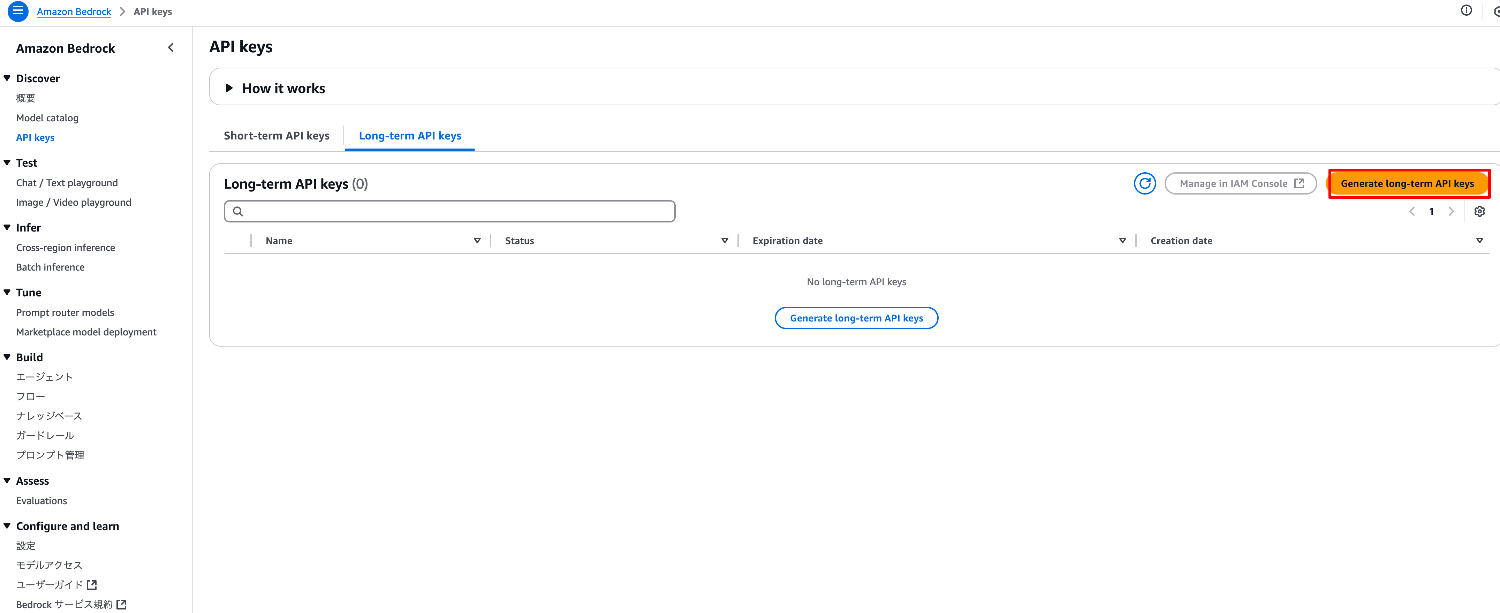The height and width of the screenshot is (613, 1500).
Task: Sort by Name column arrow
Action: click(x=477, y=241)
